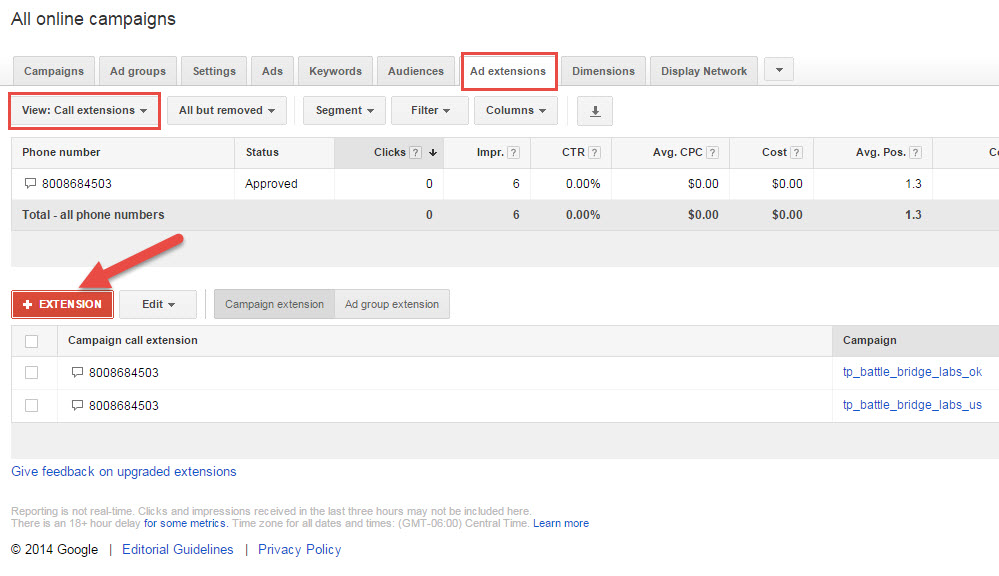This screenshot has height=576, width=999.
Task: Check the box for tp_battle_bridge_labs_us extension row
Action: pos(32,406)
